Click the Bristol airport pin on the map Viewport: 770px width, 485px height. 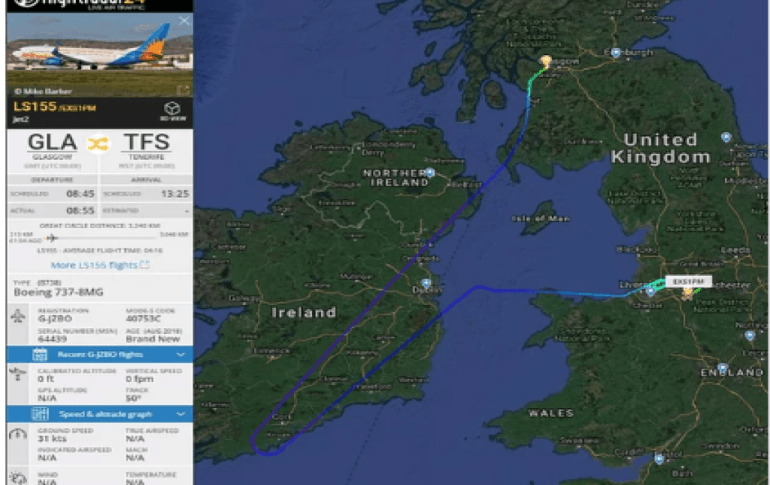point(659,459)
